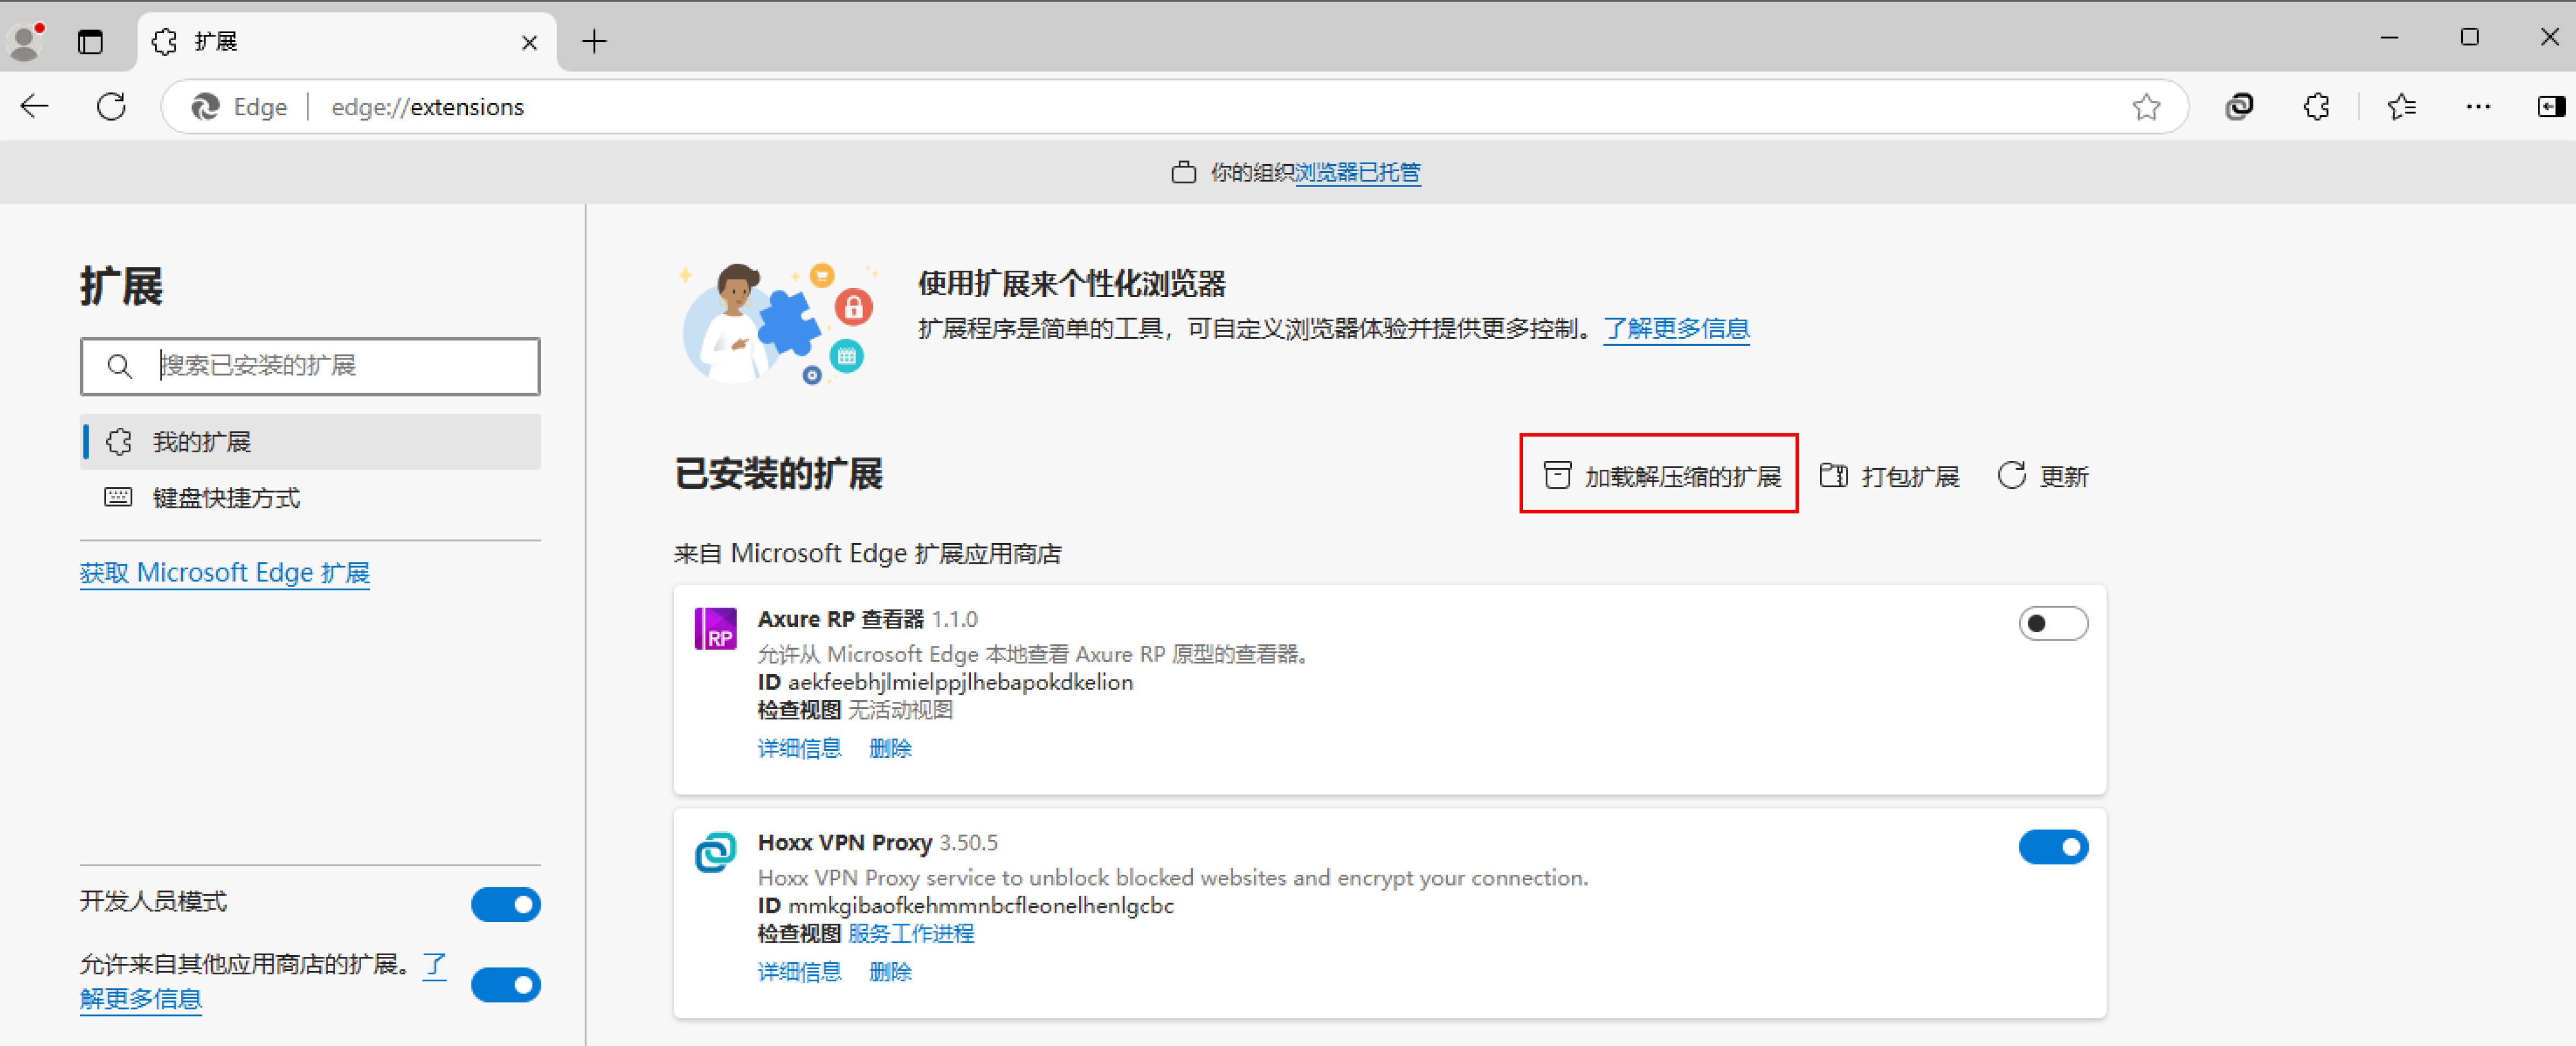Click the browser back arrow
Image resolution: width=2576 pixels, height=1046 pixels.
click(35, 107)
